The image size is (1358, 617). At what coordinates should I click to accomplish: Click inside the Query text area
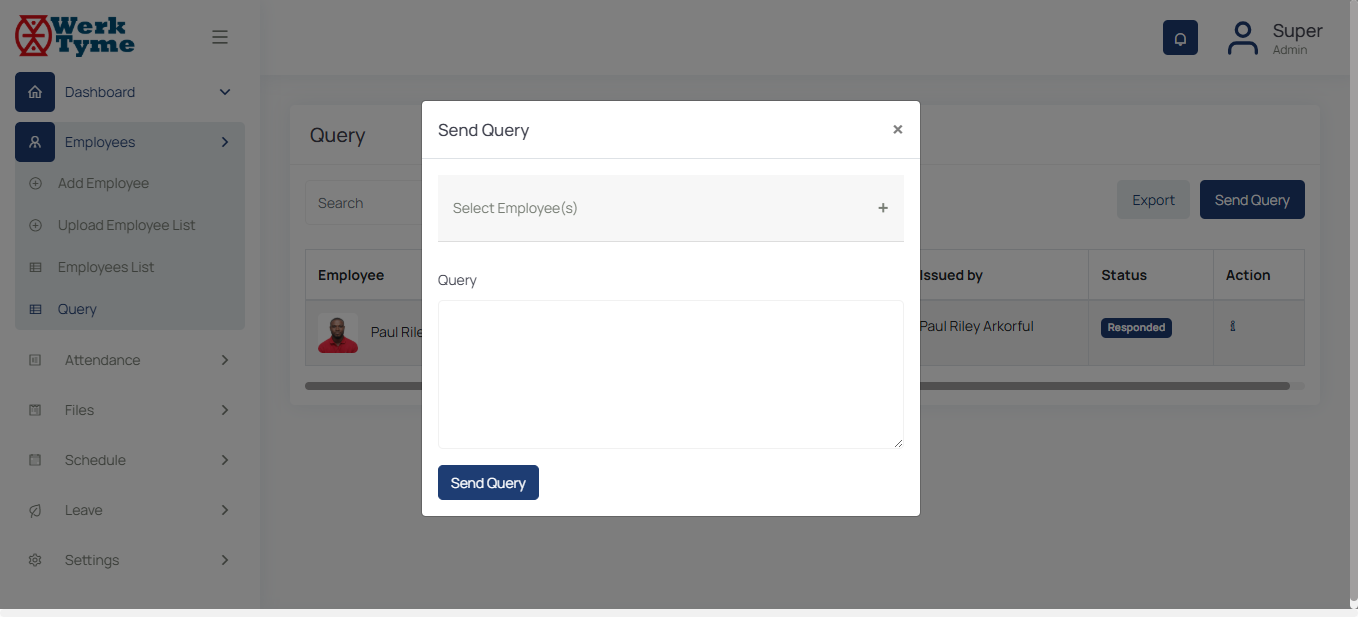pyautogui.click(x=670, y=374)
